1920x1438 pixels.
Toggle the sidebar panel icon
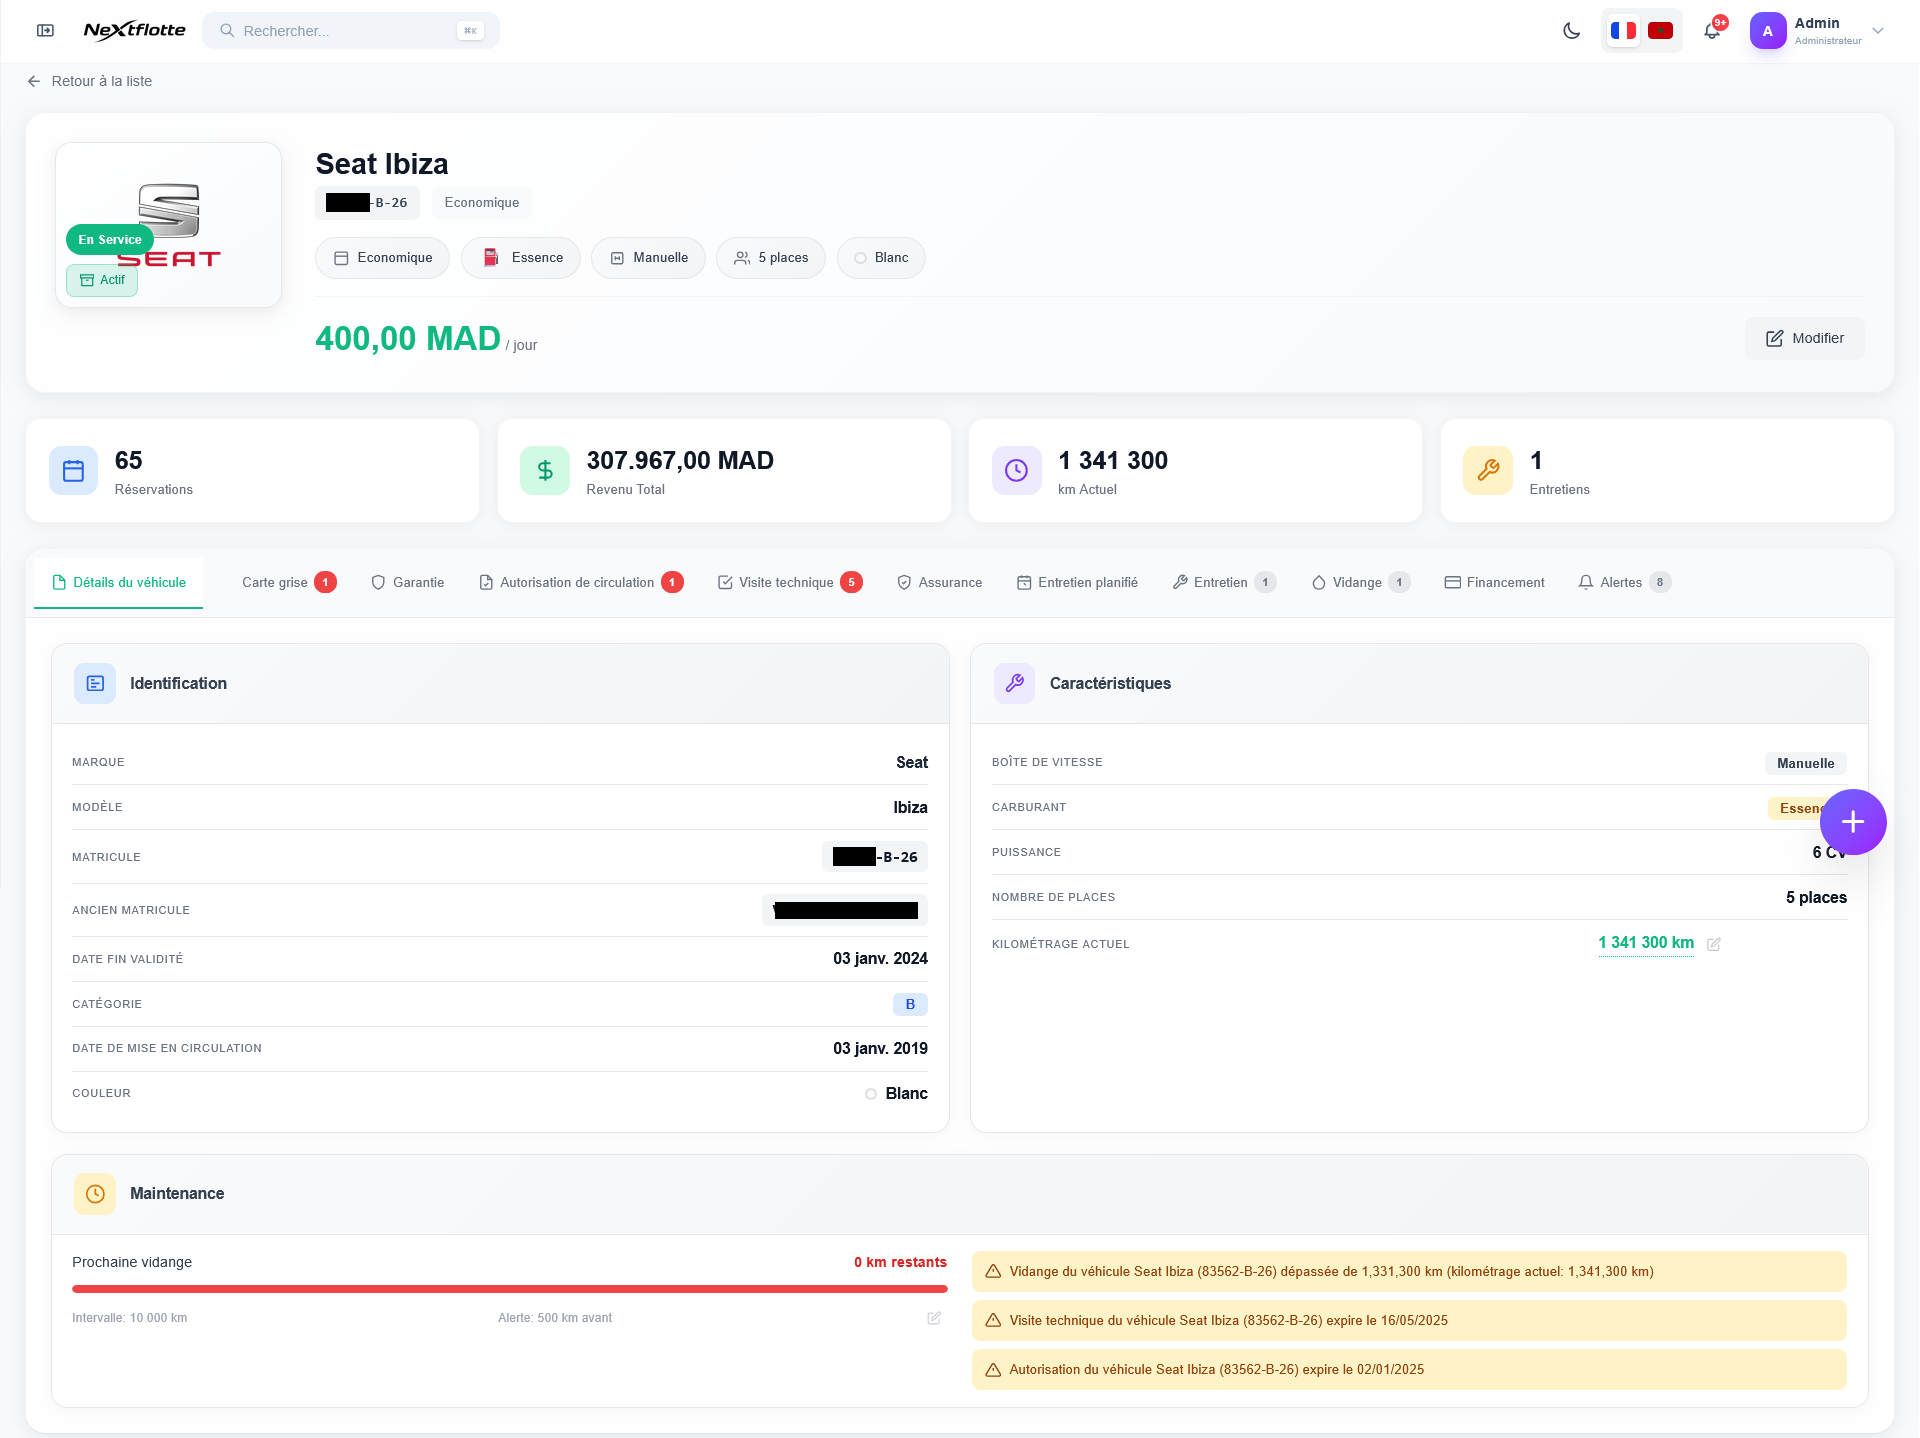(45, 30)
